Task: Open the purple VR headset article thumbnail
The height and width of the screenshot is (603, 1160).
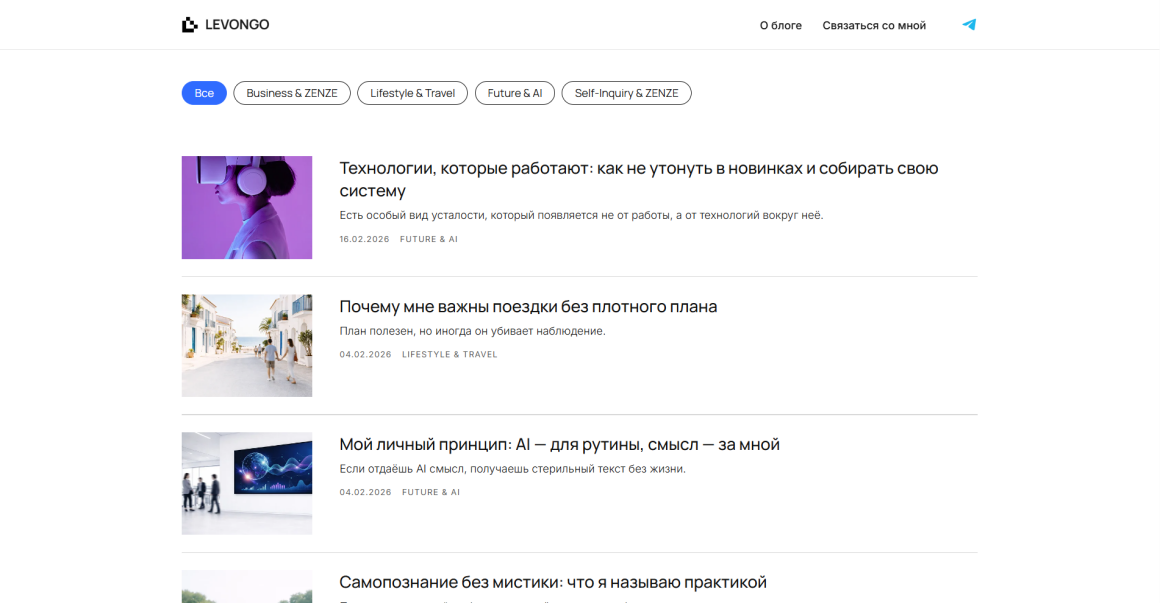Action: (x=246, y=207)
